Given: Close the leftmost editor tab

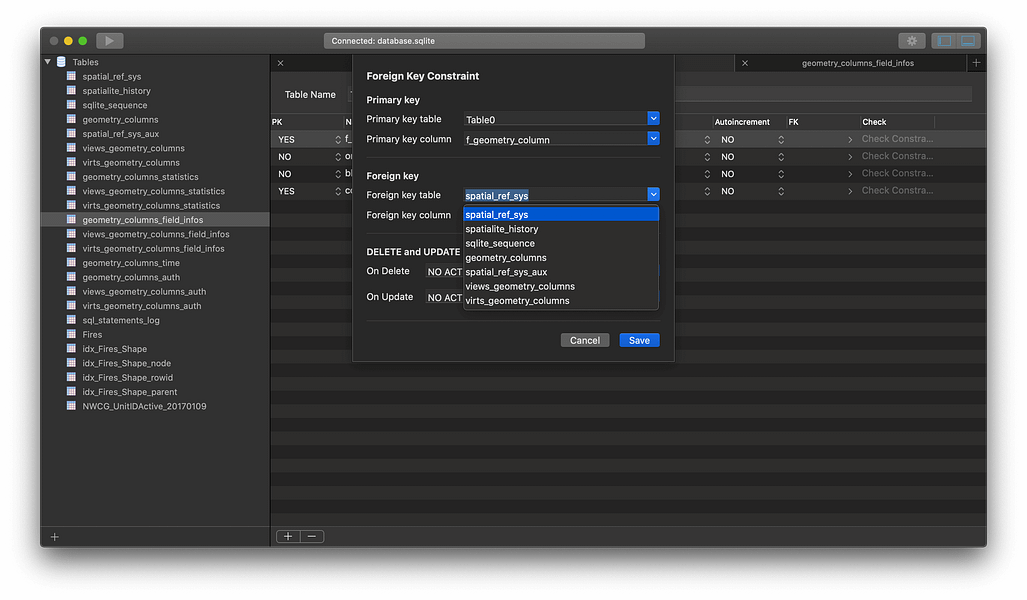Looking at the screenshot, I should (280, 64).
